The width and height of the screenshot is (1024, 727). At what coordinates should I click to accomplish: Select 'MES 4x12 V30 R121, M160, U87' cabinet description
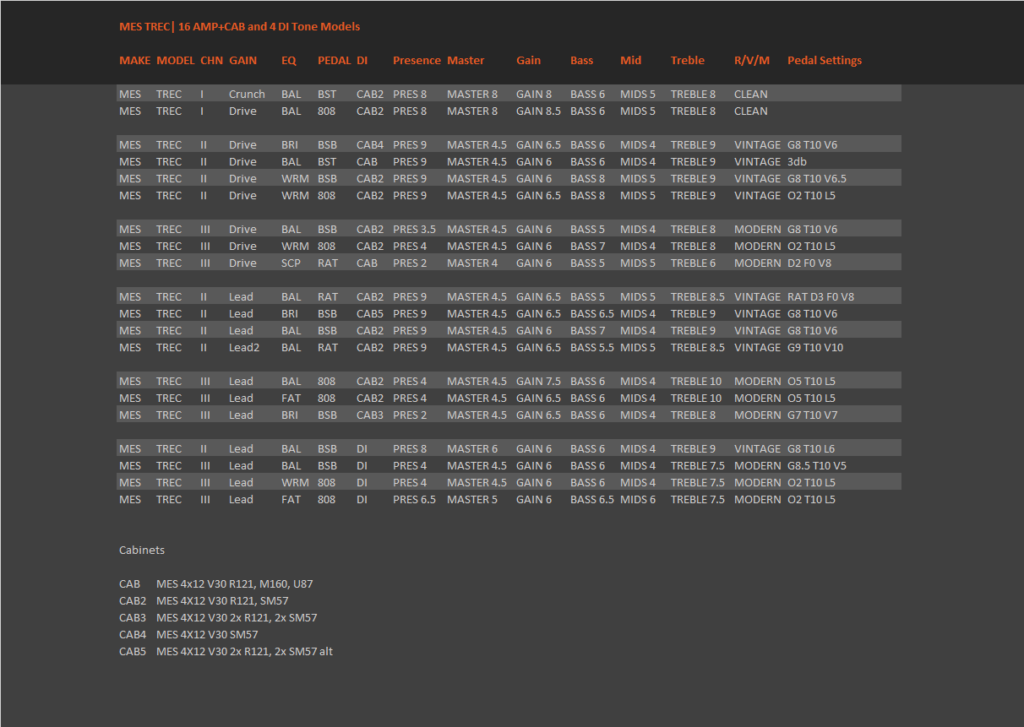coord(234,584)
